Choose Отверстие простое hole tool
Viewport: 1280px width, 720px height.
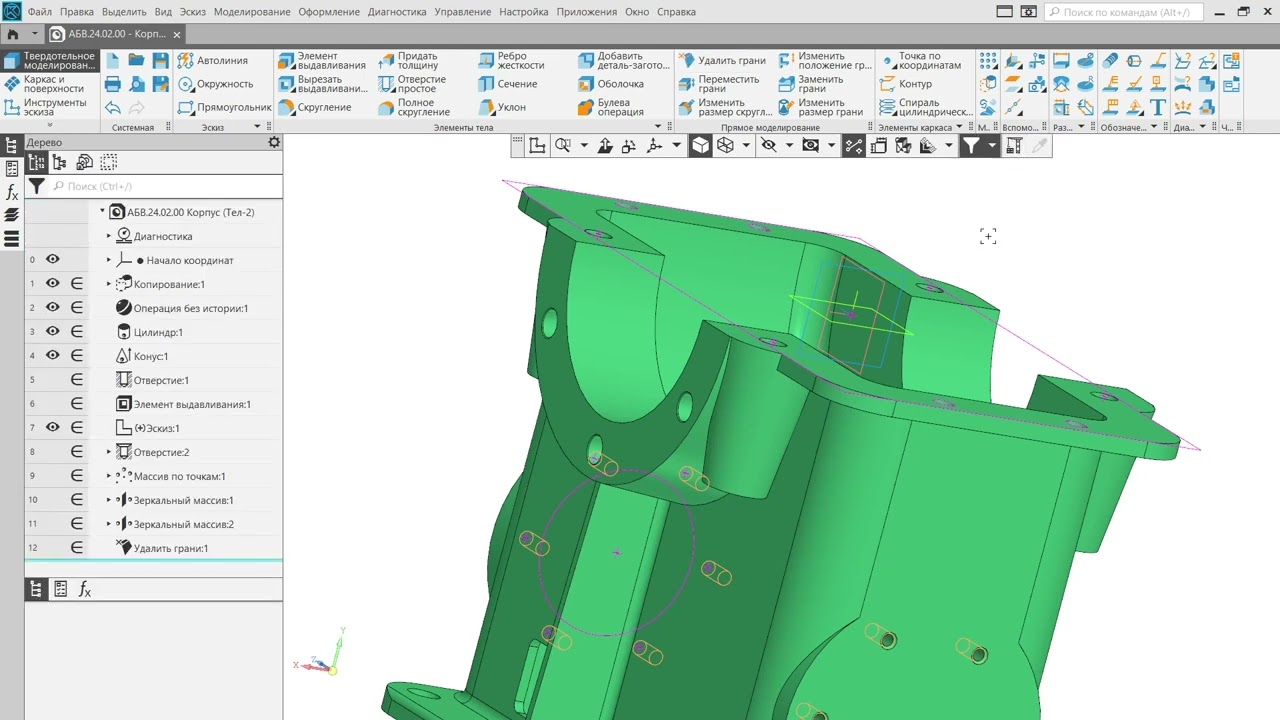click(412, 84)
